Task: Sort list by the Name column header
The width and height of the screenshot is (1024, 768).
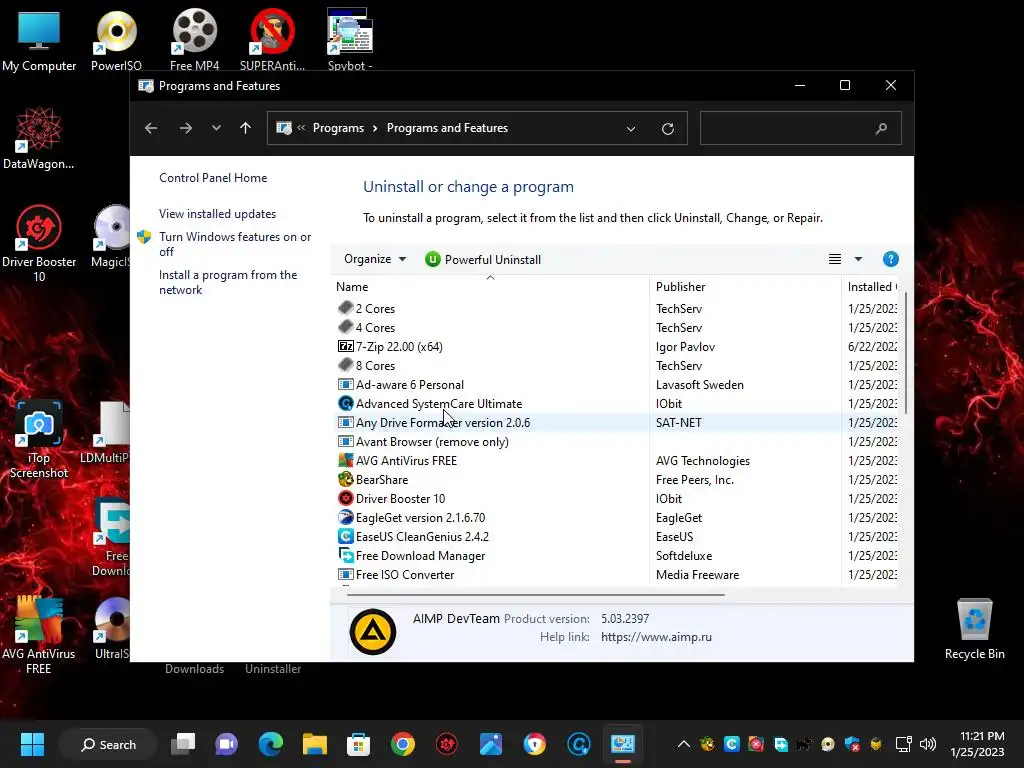Action: point(490,287)
